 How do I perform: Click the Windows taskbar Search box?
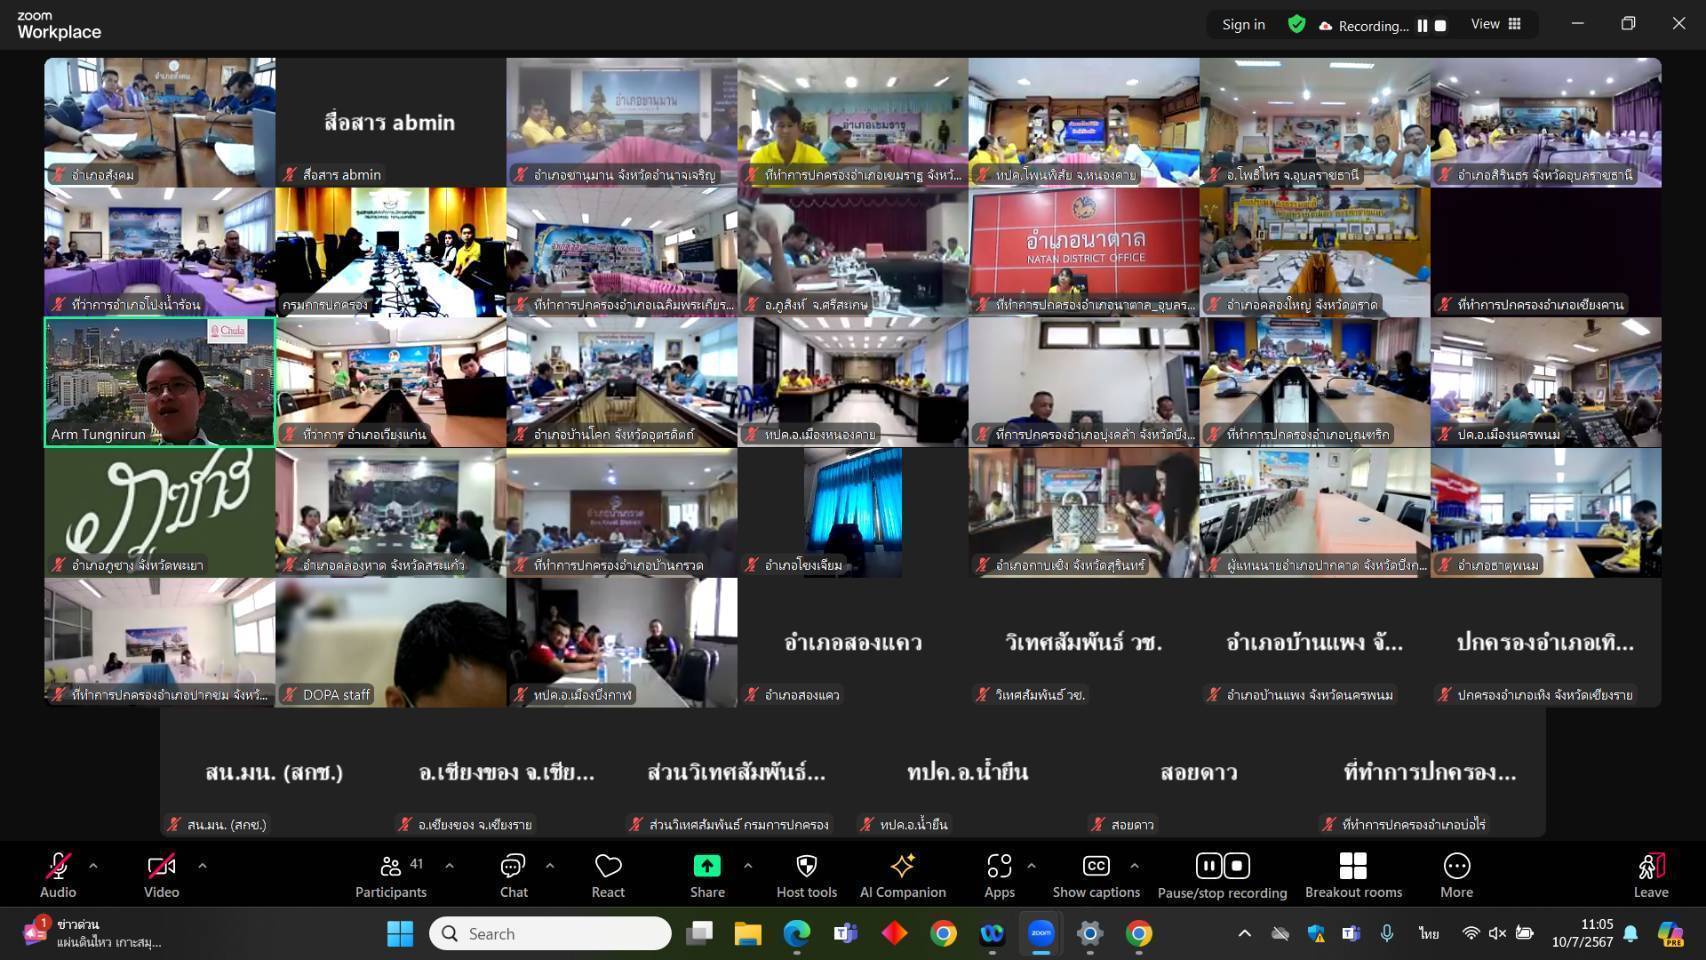pyautogui.click(x=550, y=933)
